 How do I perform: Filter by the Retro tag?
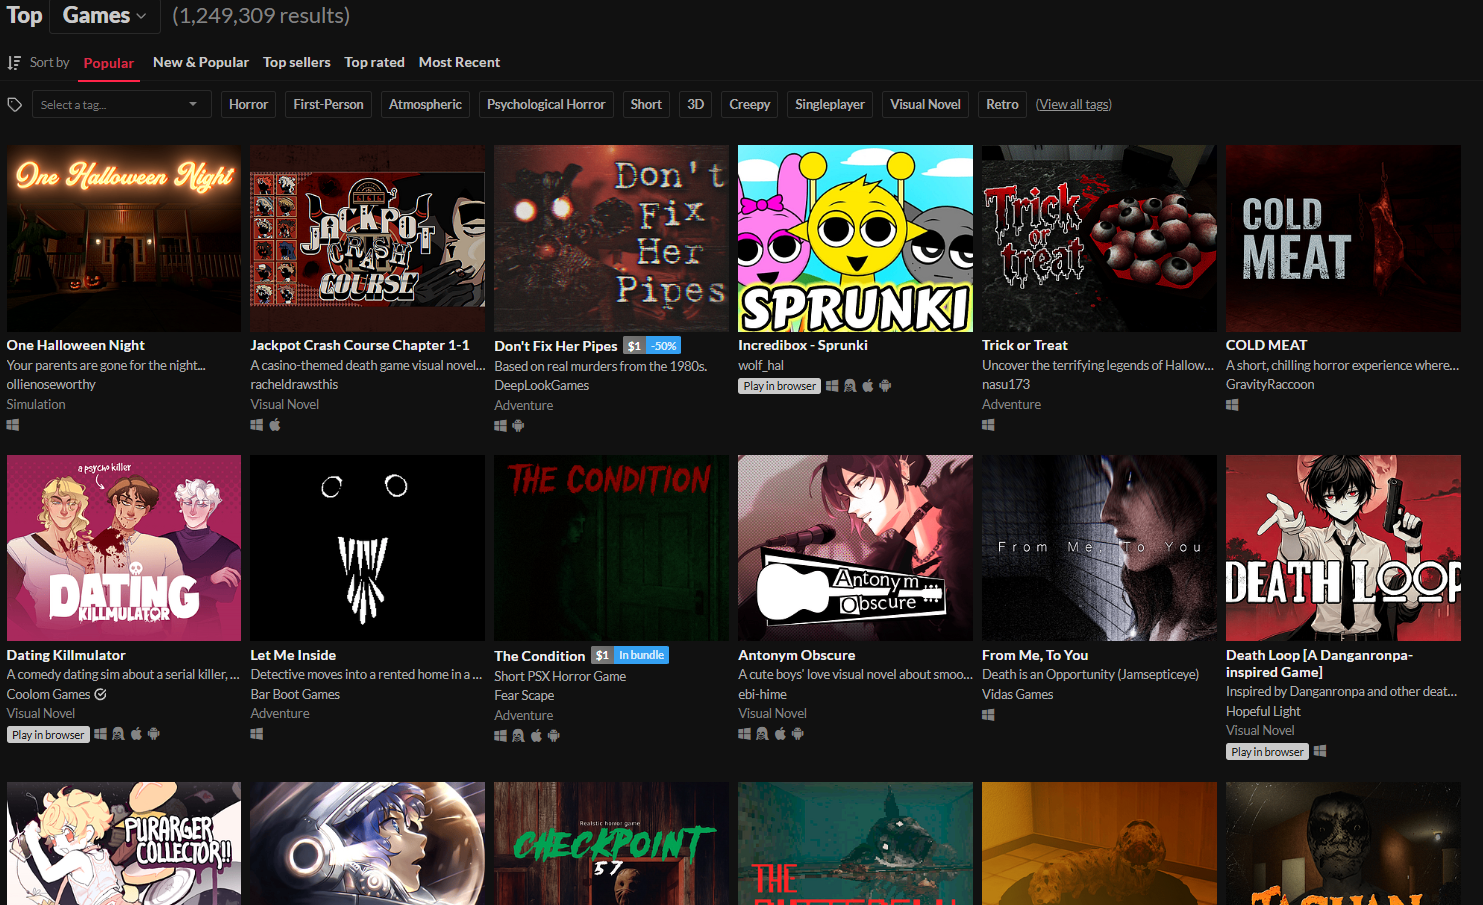coord(1002,104)
